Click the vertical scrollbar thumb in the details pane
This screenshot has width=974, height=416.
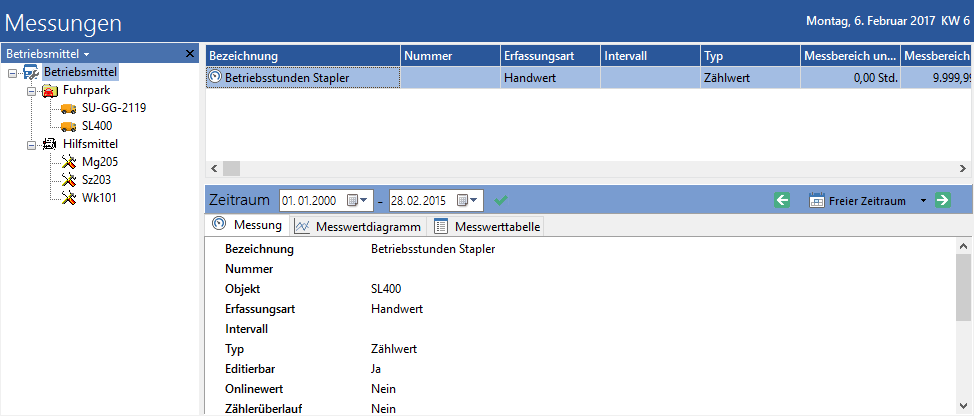pos(963,287)
